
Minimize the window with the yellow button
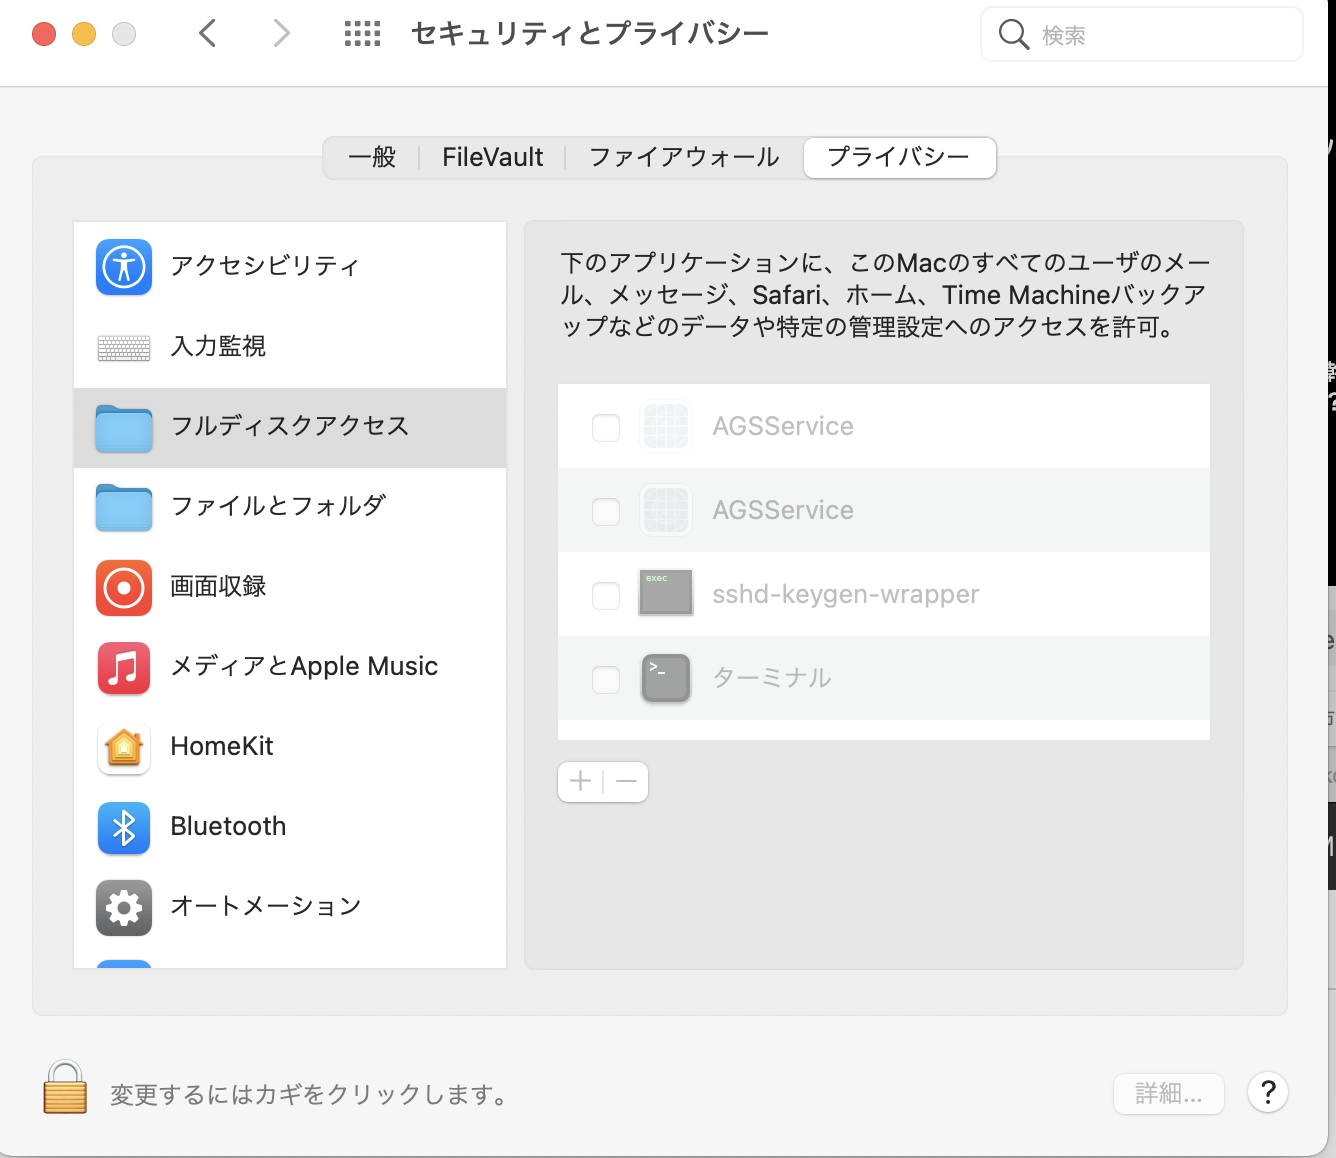coord(84,34)
